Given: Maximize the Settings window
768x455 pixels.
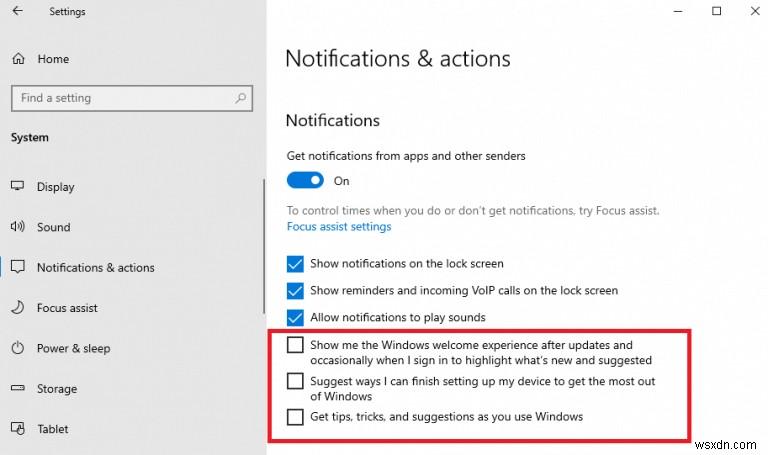Looking at the screenshot, I should pos(717,11).
